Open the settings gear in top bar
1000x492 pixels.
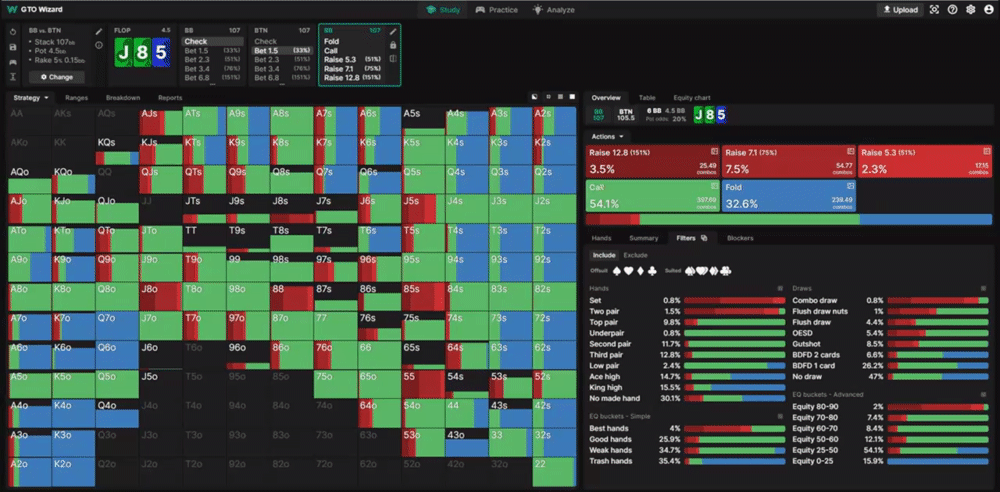(970, 10)
